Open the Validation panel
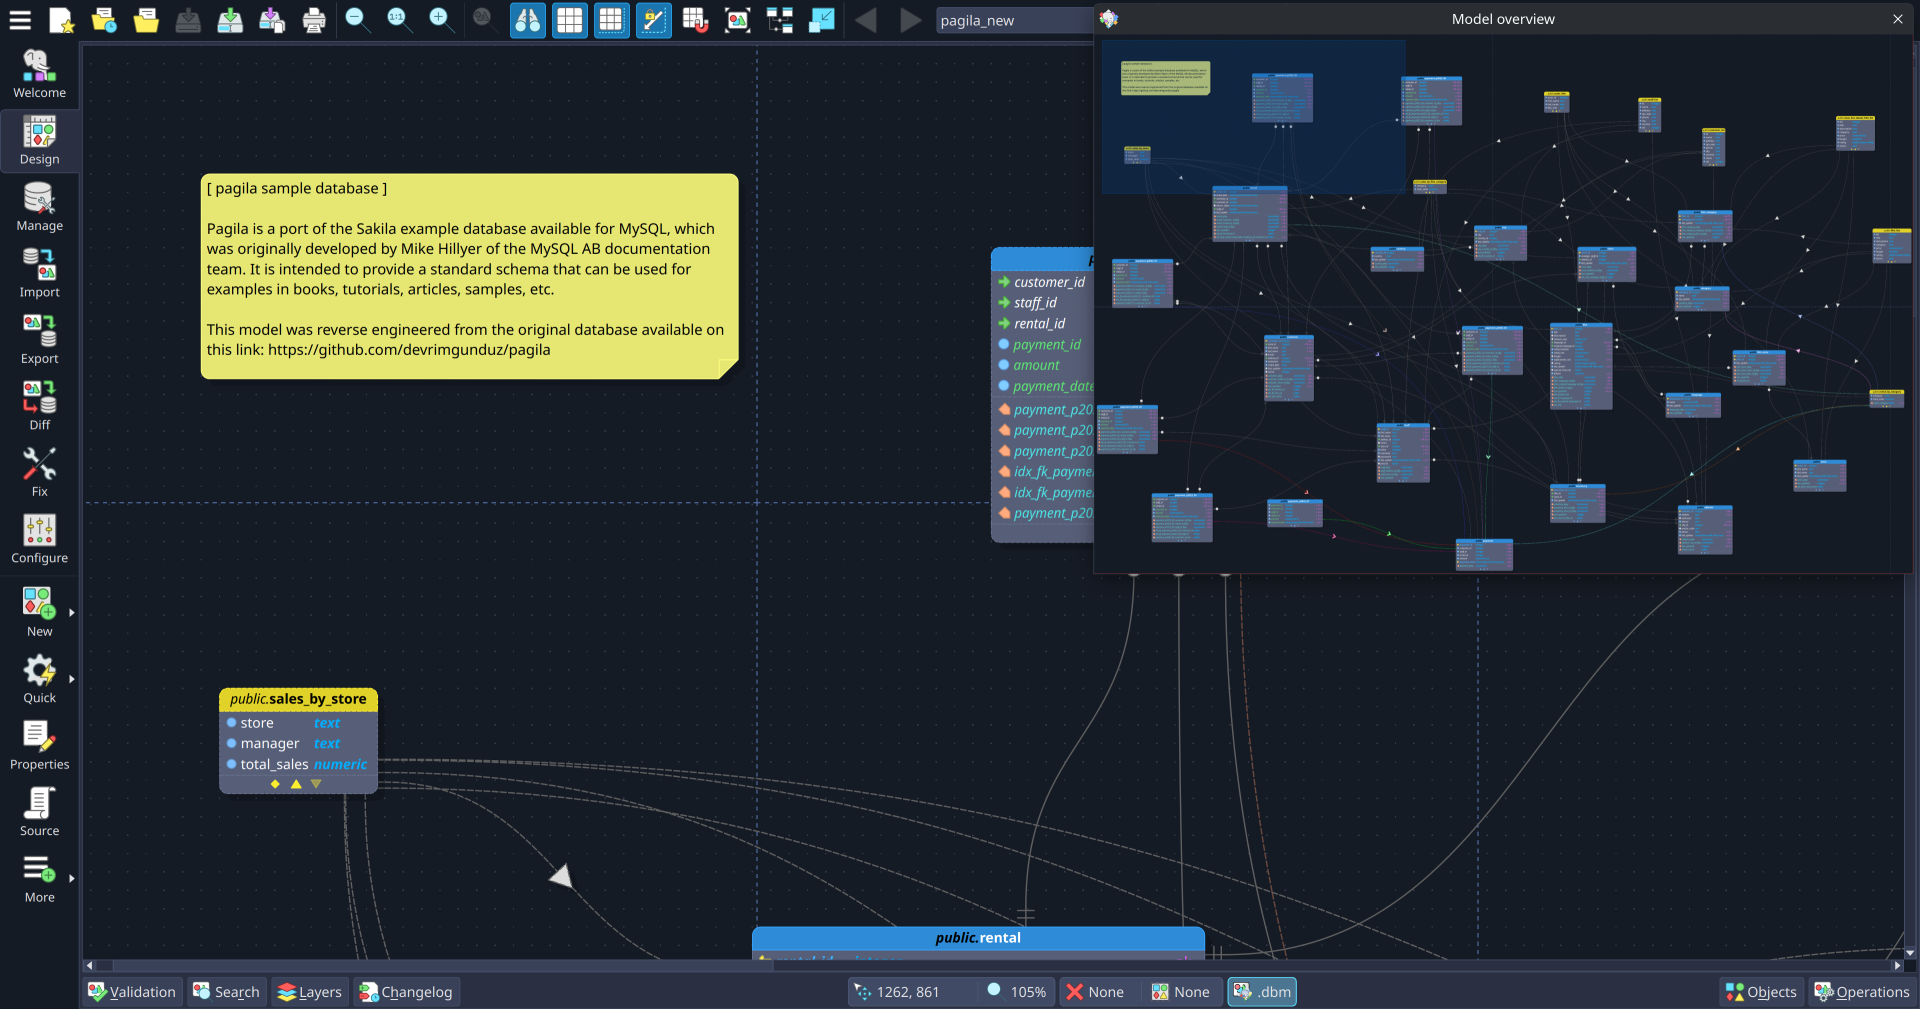Viewport: 1920px width, 1009px height. tap(132, 991)
